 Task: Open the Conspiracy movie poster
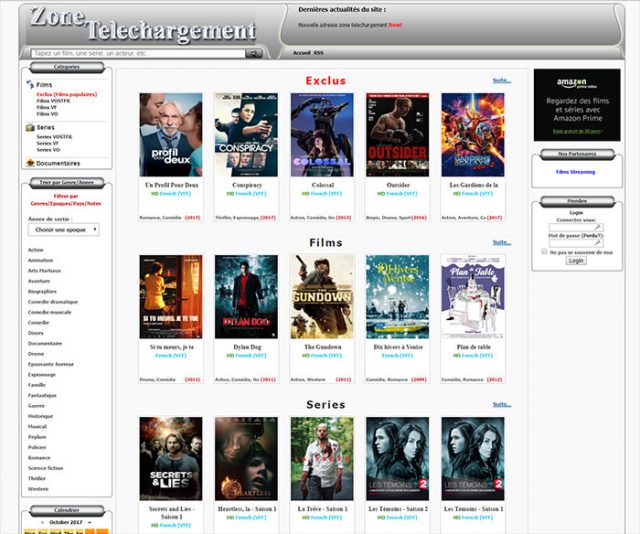tap(246, 135)
